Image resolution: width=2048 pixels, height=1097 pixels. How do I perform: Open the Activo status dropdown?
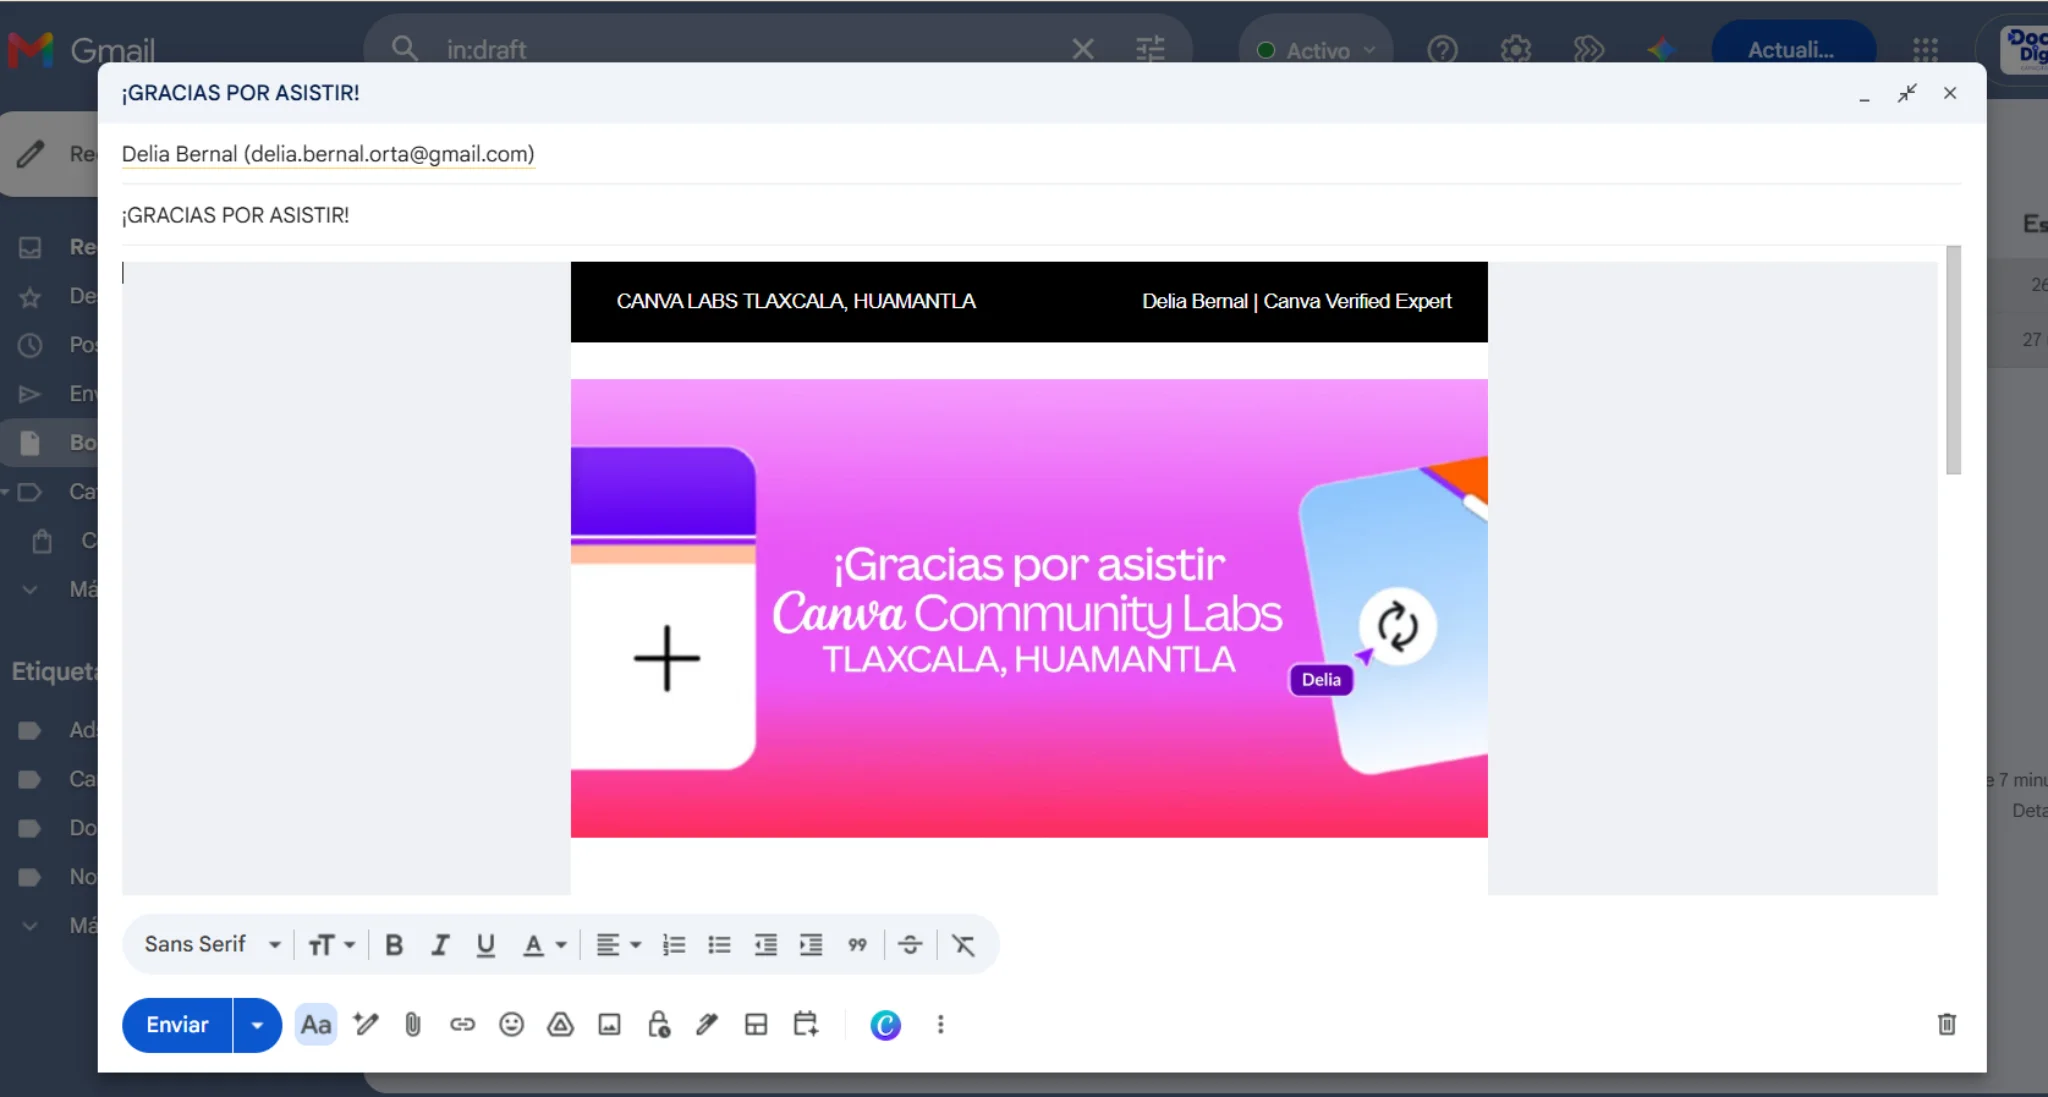pos(1316,50)
